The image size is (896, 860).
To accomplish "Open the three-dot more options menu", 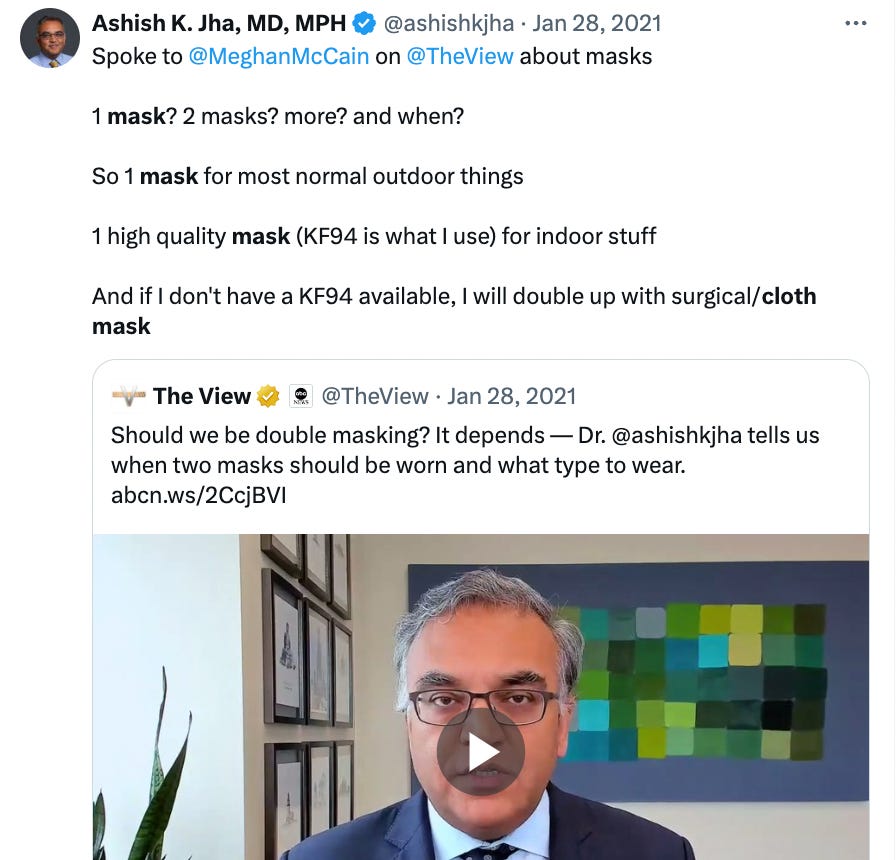I will (x=855, y=23).
